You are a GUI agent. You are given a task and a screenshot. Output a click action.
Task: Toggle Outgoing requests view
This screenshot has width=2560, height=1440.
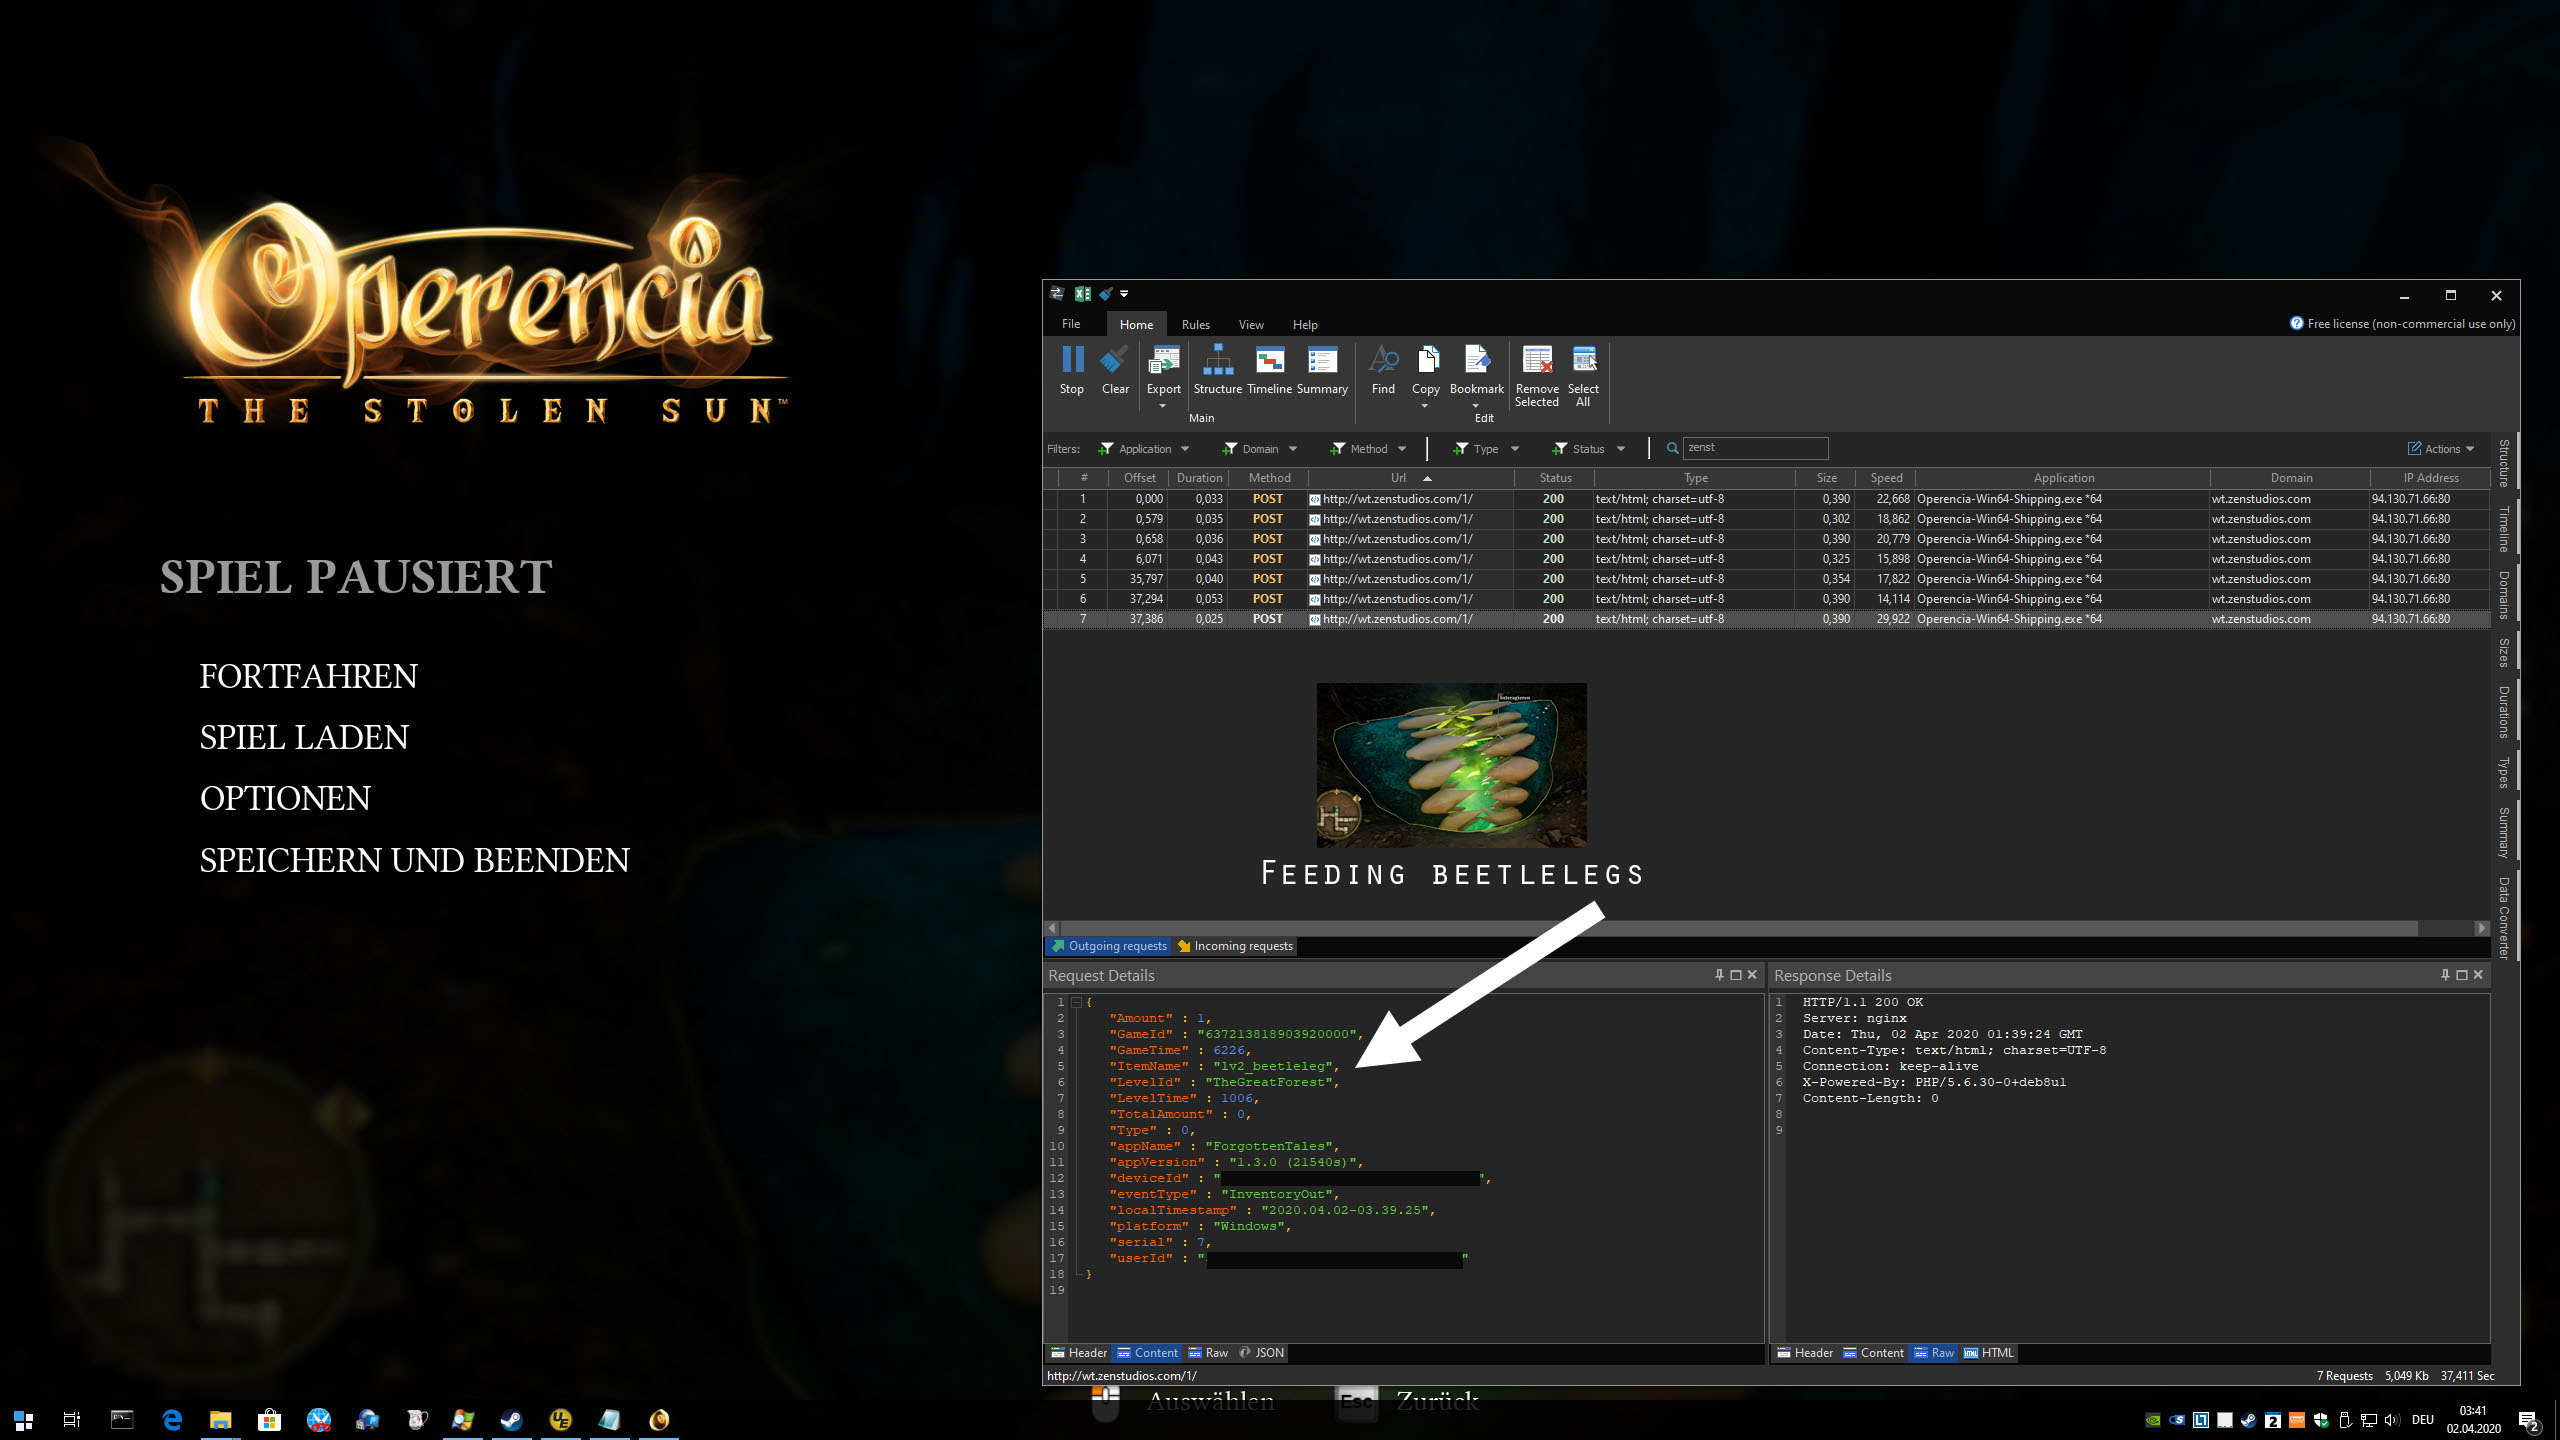click(x=1109, y=946)
